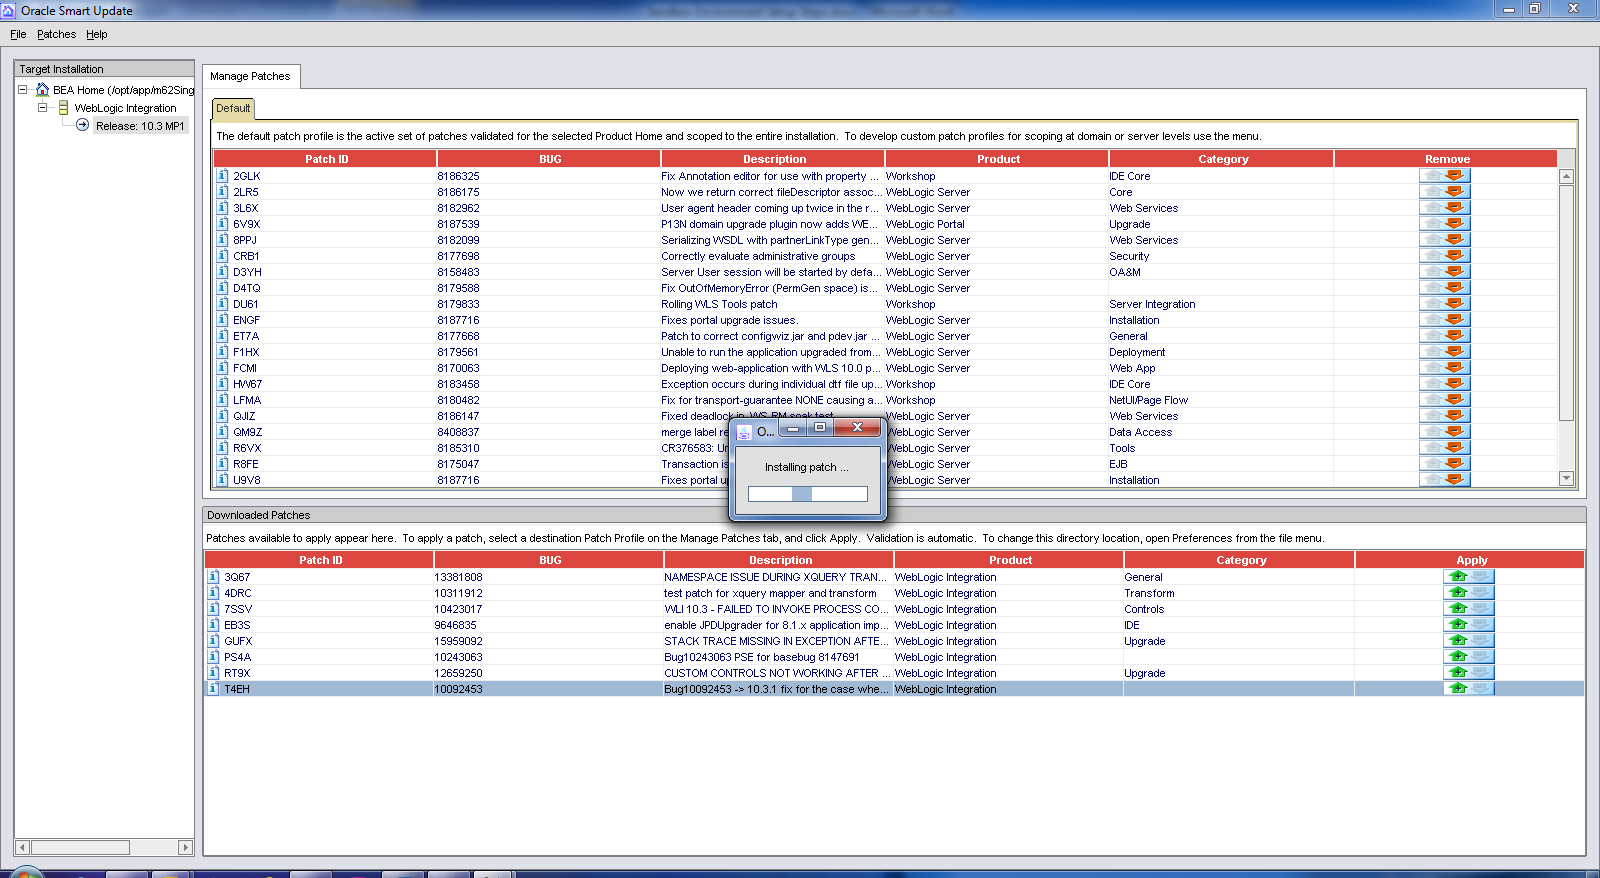
Task: Select Release: 10.3 MP1 tree item
Action: (140, 126)
